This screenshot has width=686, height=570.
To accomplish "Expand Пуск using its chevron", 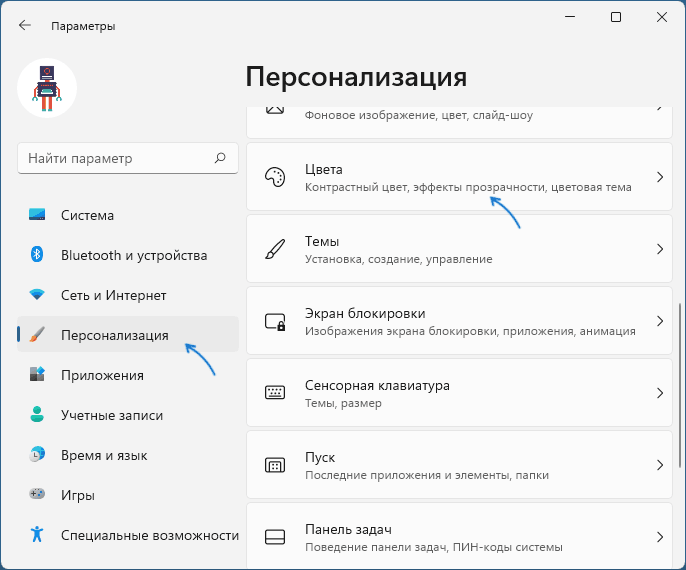I will (x=660, y=465).
